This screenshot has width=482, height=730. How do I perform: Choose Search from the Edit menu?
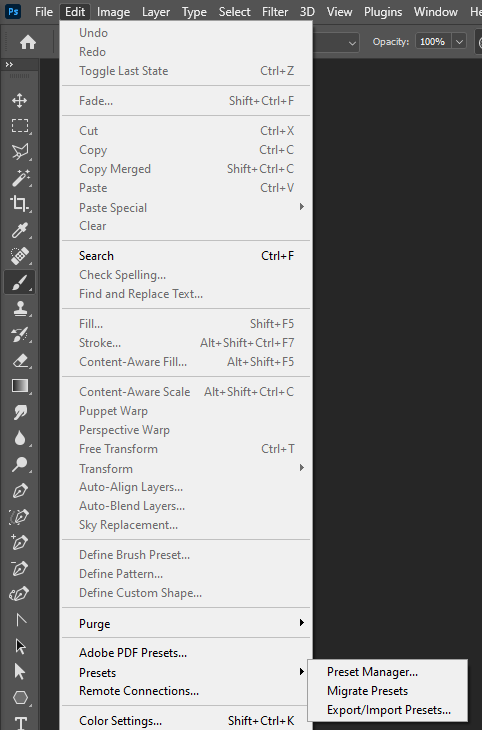[186, 256]
